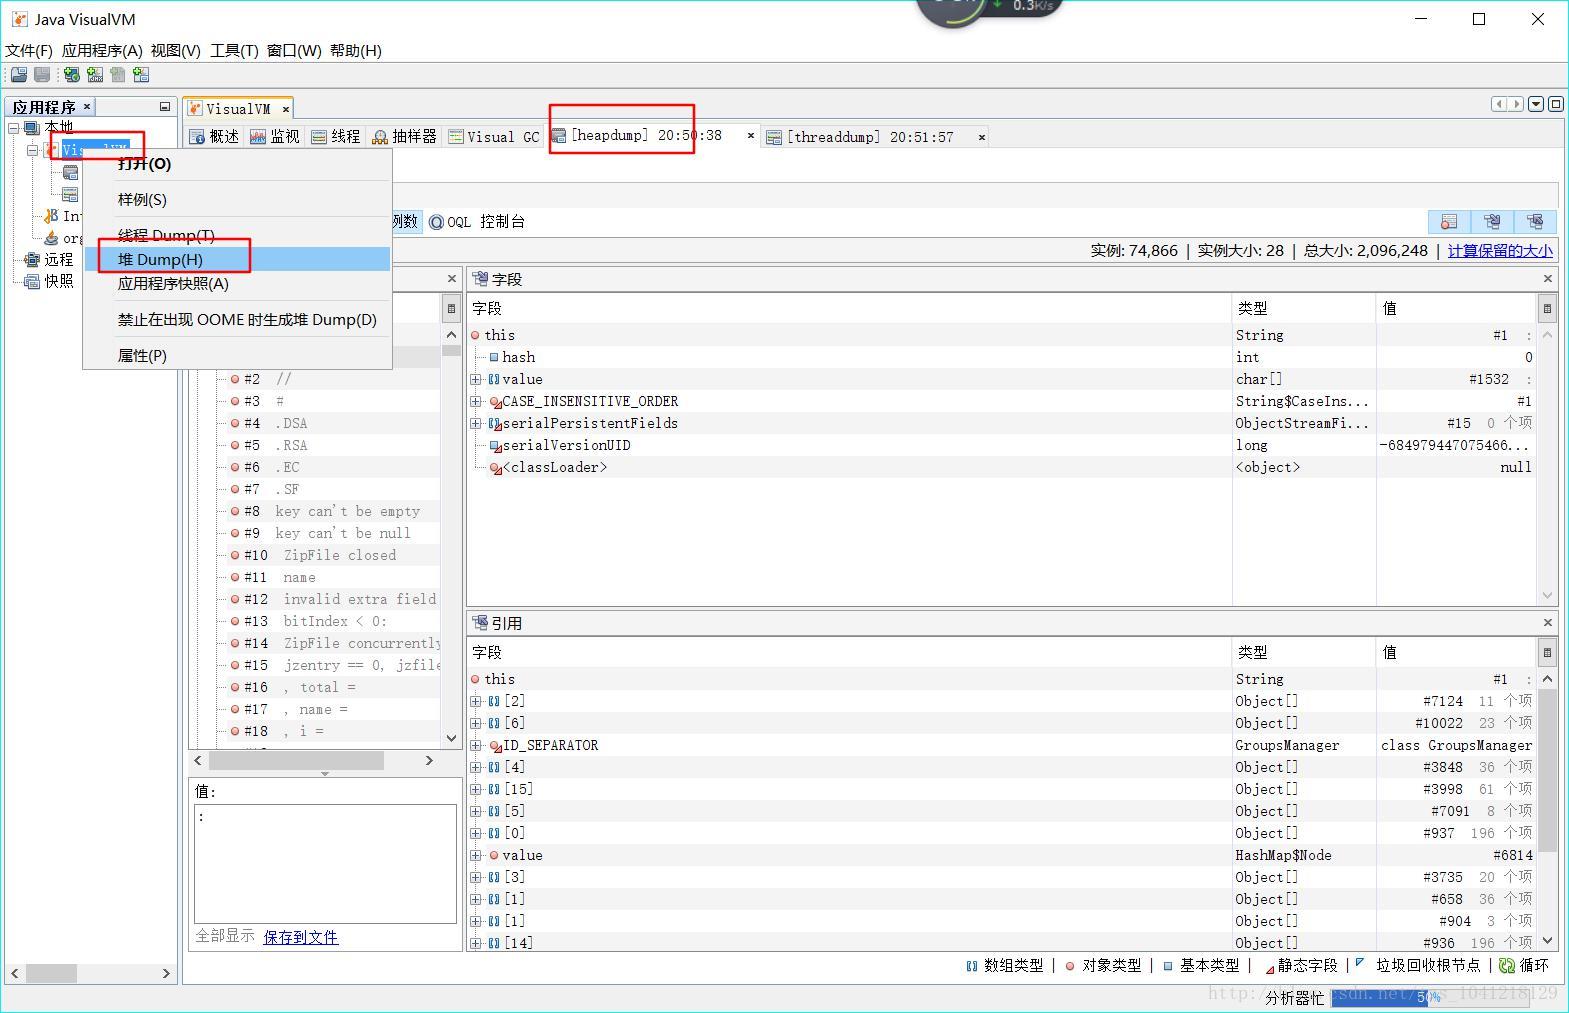Minimize the 应用程序 side panel
This screenshot has width=1569, height=1013.
165,106
